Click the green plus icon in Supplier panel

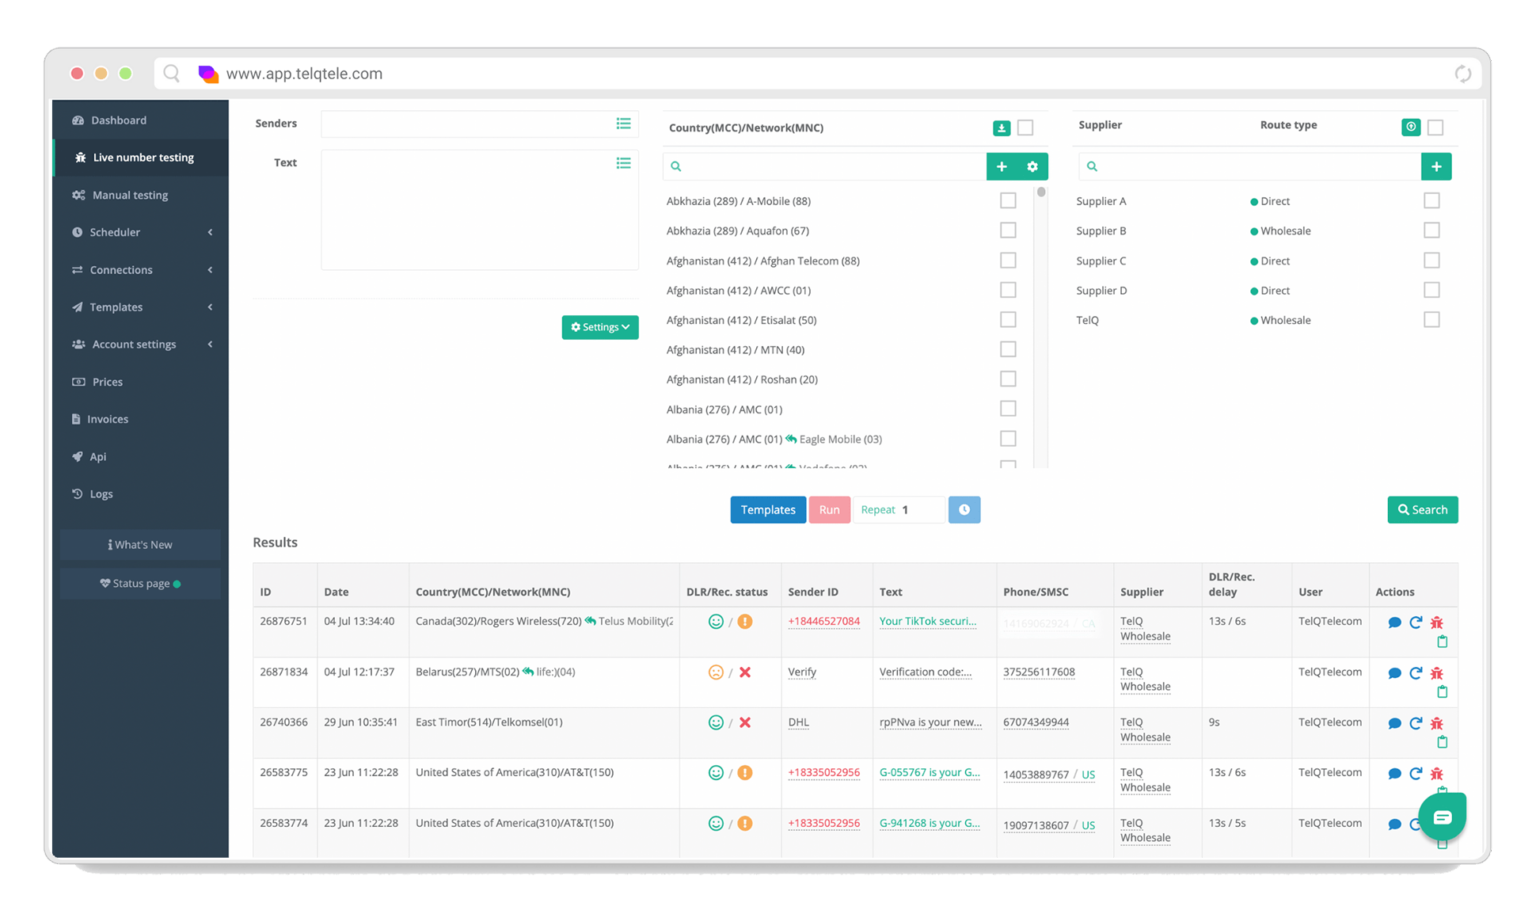[1435, 167]
